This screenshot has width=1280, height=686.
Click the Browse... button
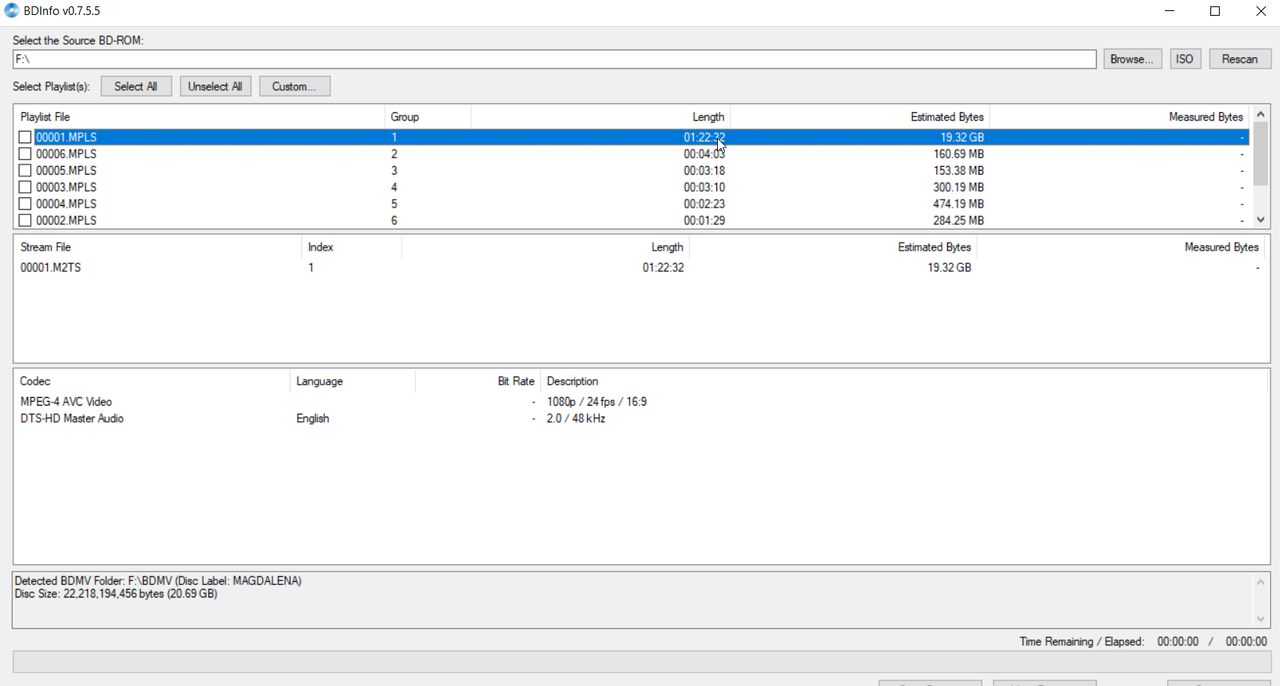coord(1133,59)
